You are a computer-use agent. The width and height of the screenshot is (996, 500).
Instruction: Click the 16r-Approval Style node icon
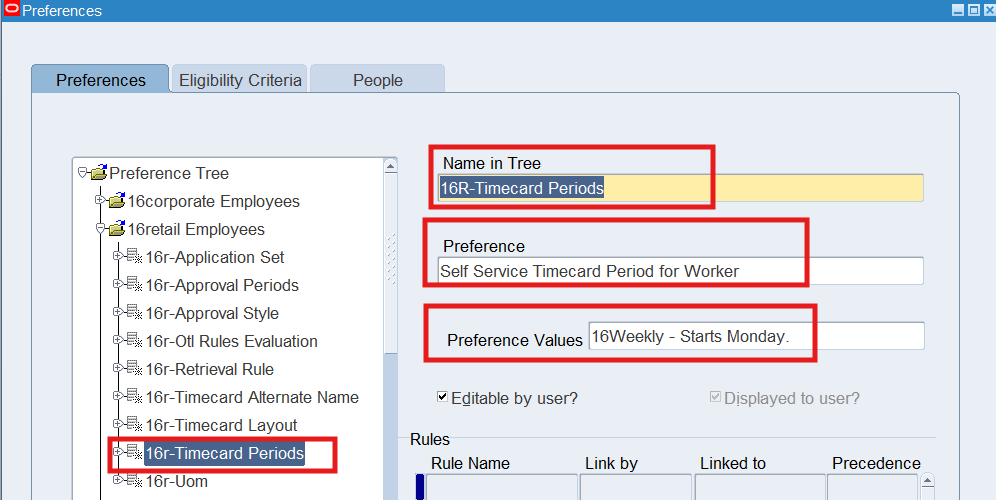coord(134,313)
